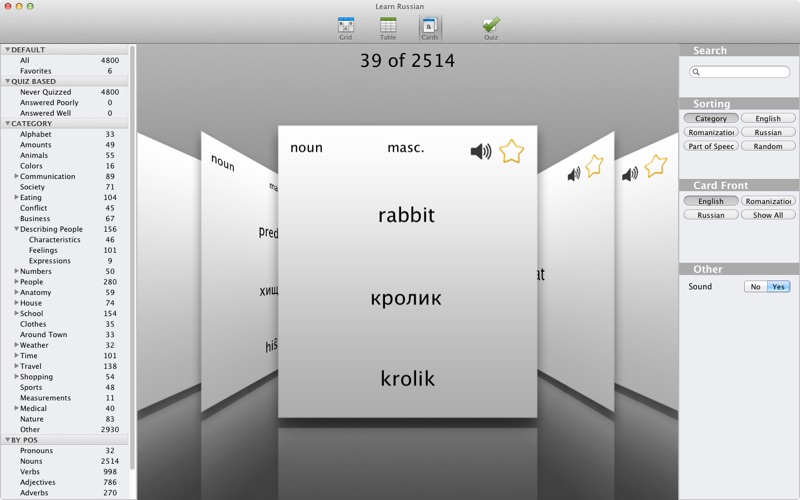This screenshot has height=500, width=800.
Task: Select Pronouns under BY POS
Action: pos(65,451)
